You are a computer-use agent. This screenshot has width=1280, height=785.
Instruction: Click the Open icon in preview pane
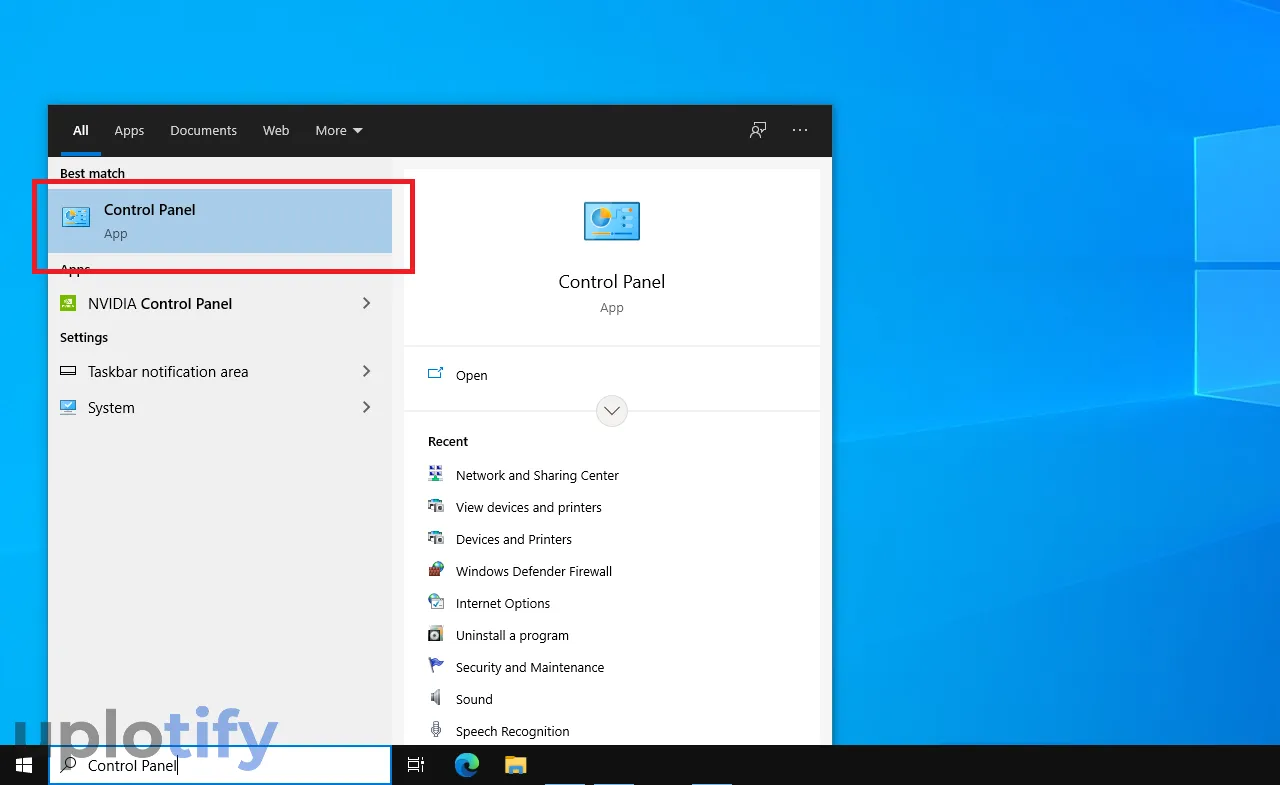(x=436, y=374)
